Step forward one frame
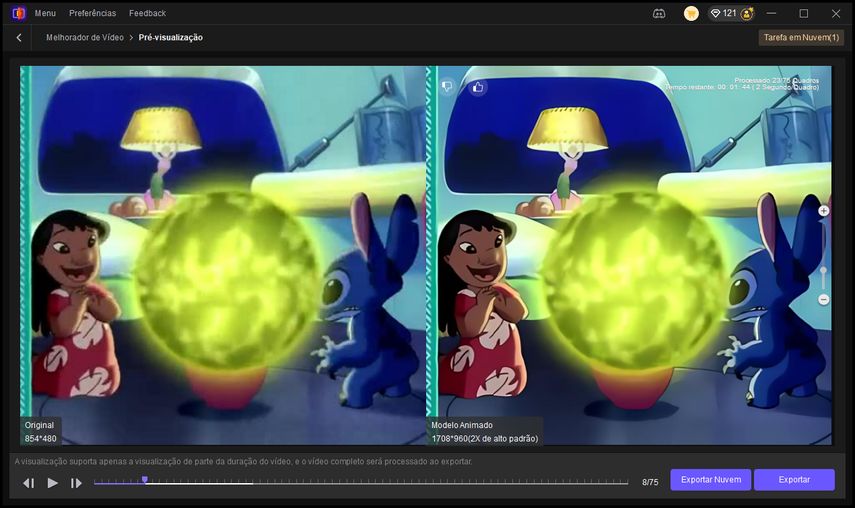855x508 pixels. point(76,483)
